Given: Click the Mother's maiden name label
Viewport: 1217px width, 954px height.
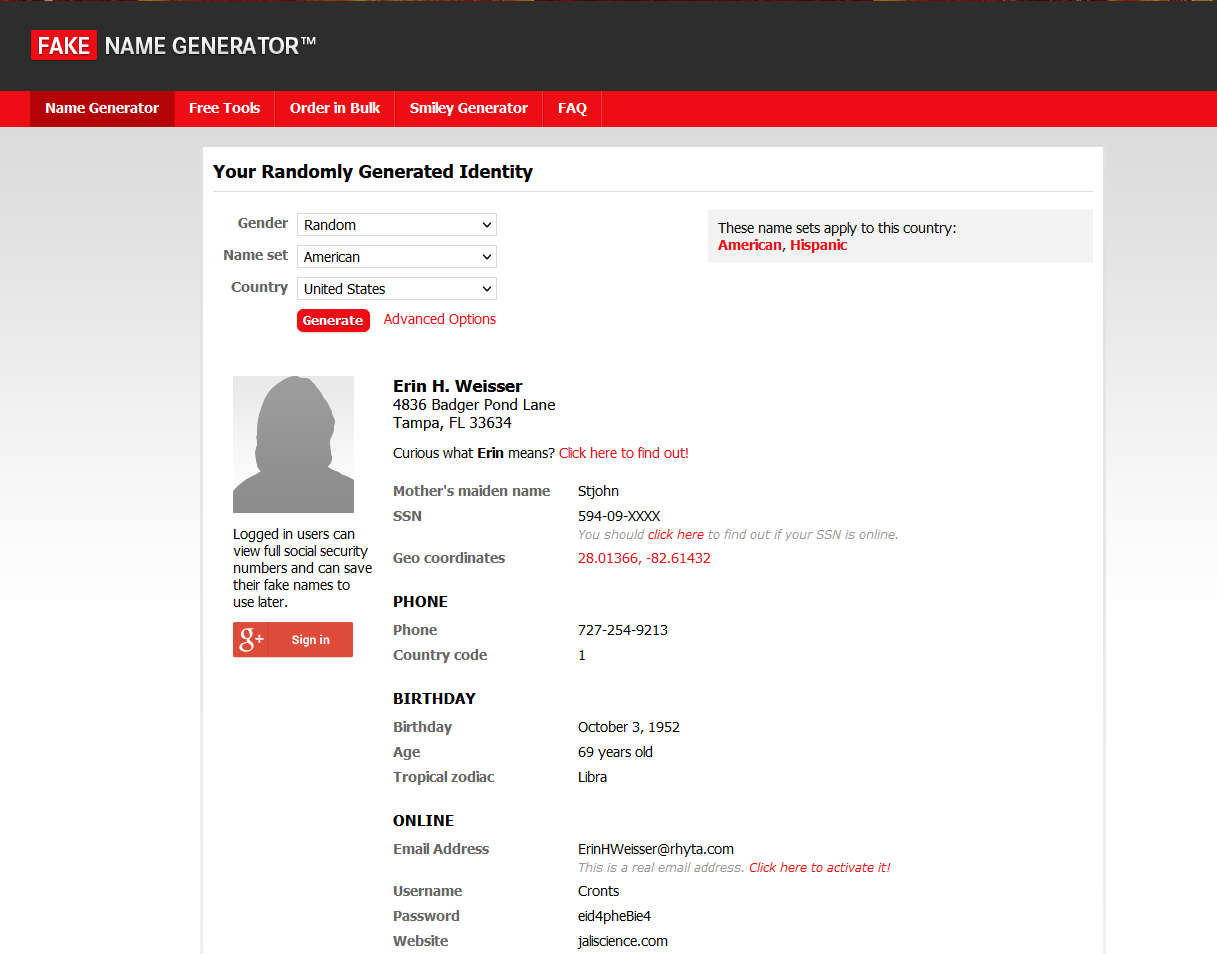Looking at the screenshot, I should point(471,491).
